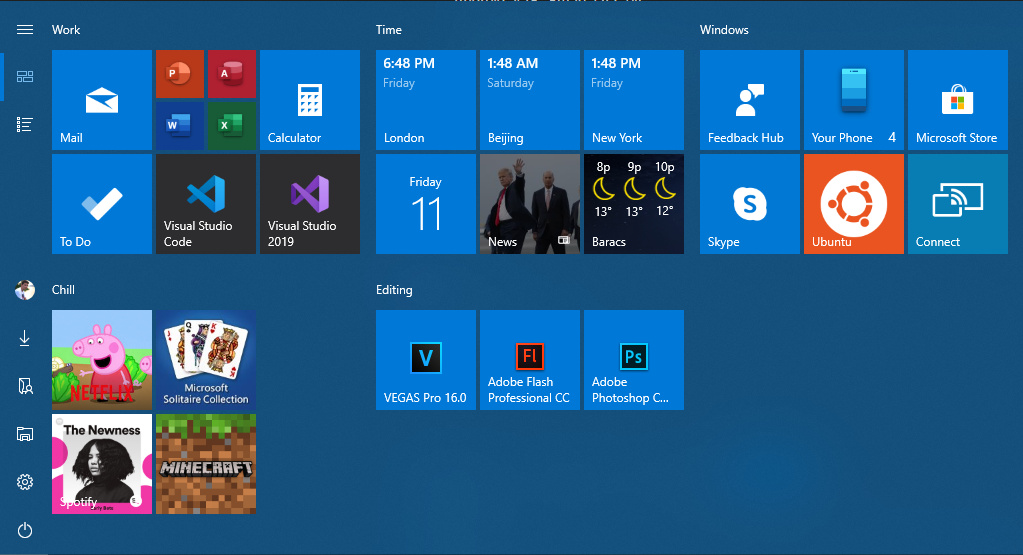This screenshot has width=1023, height=555.
Task: Switch to the All apps list view
Action: (25, 125)
